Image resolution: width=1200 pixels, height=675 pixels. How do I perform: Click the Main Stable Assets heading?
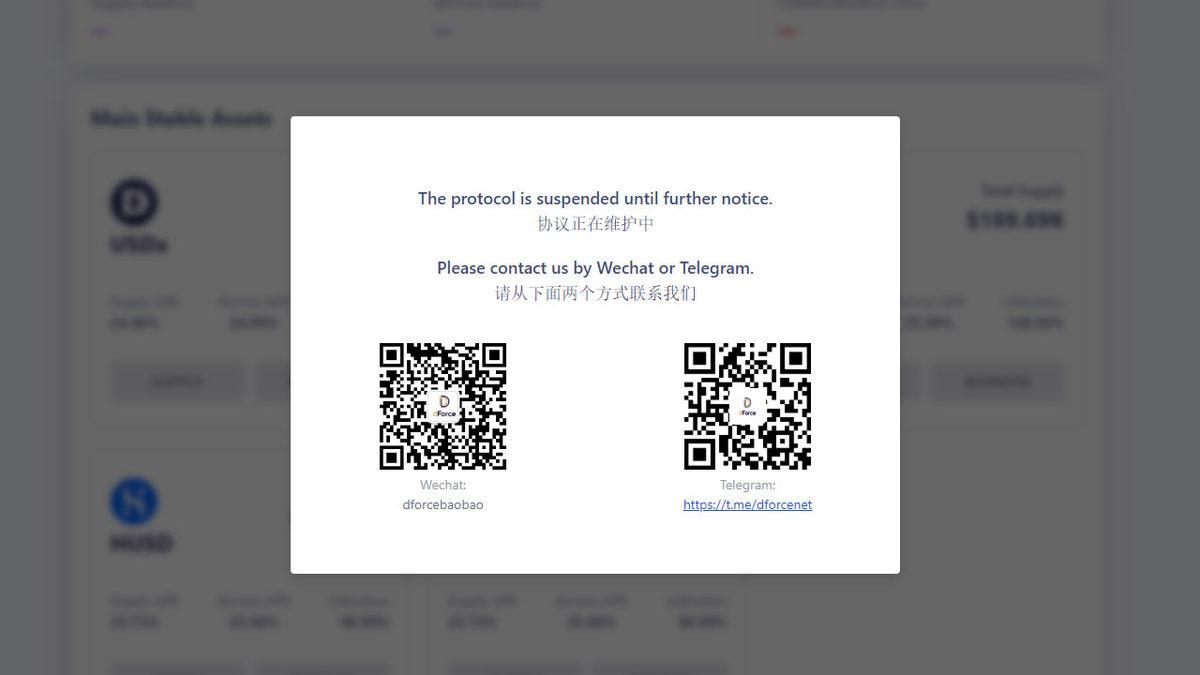click(181, 119)
